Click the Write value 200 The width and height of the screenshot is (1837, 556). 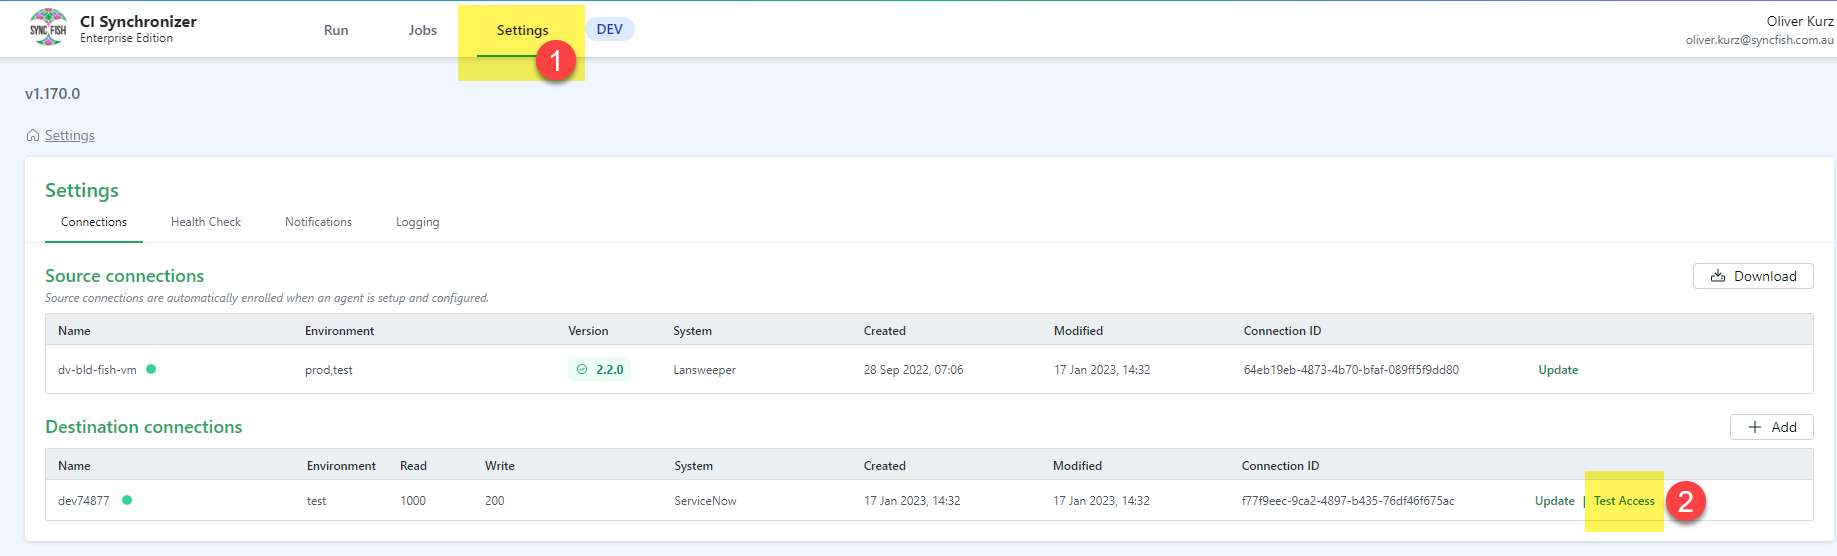click(495, 500)
